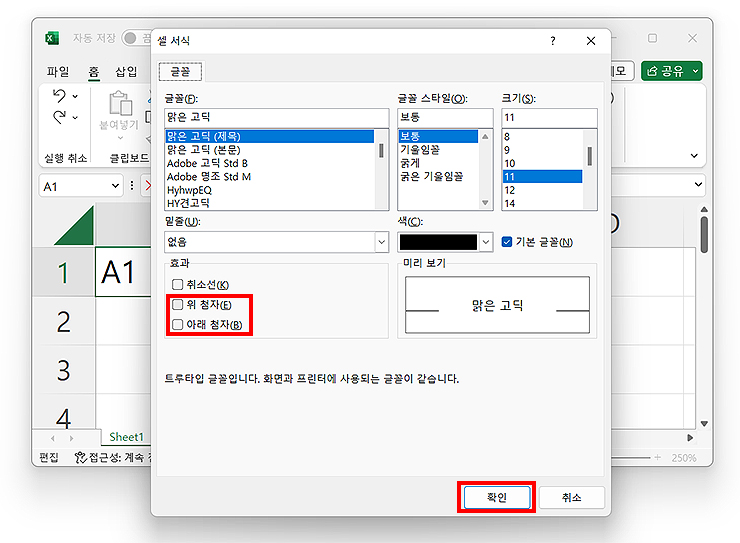Select font size 12
This screenshot has height=543, width=740.
click(x=543, y=190)
